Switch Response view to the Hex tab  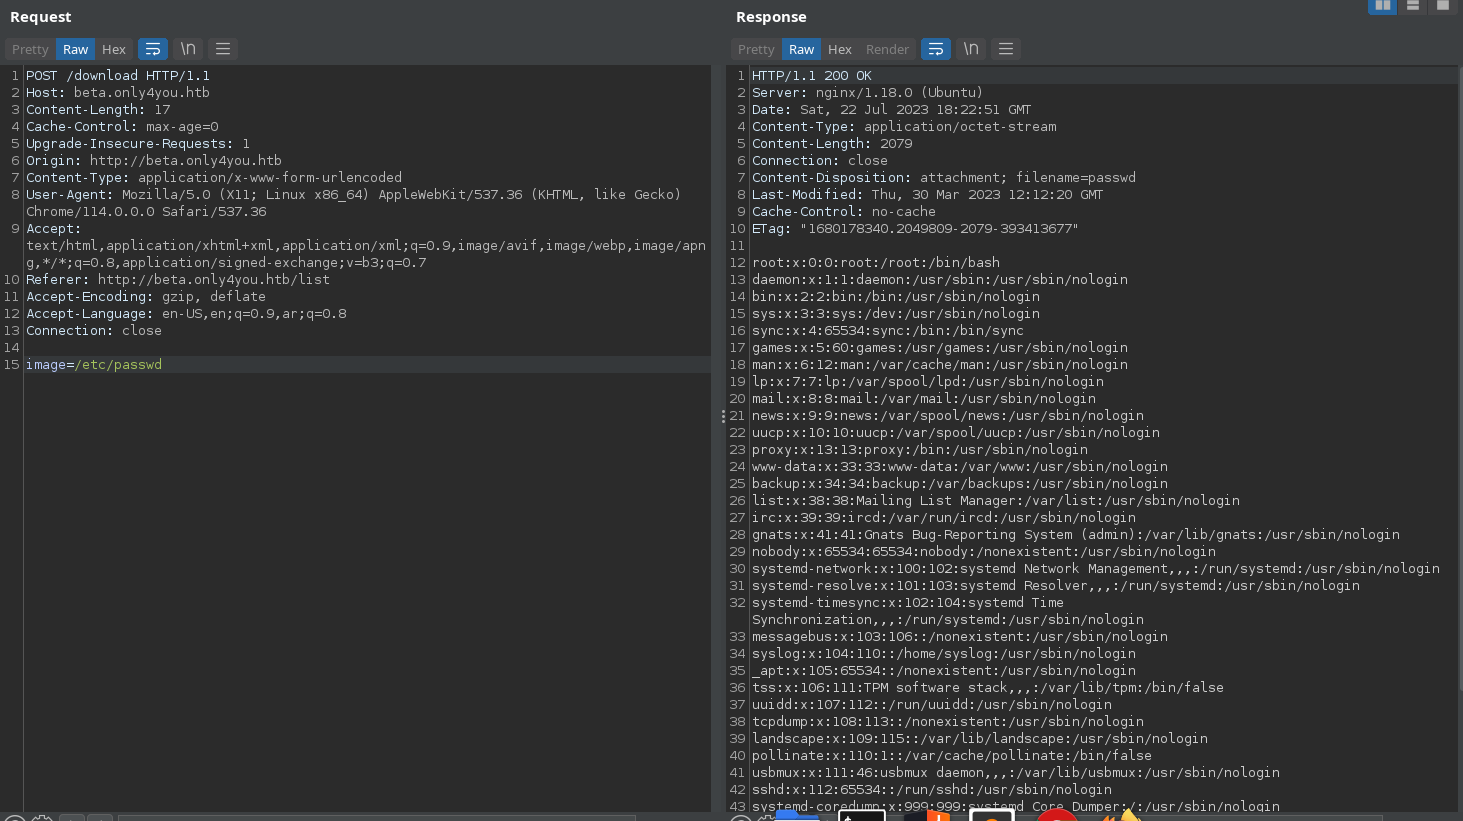(x=840, y=49)
